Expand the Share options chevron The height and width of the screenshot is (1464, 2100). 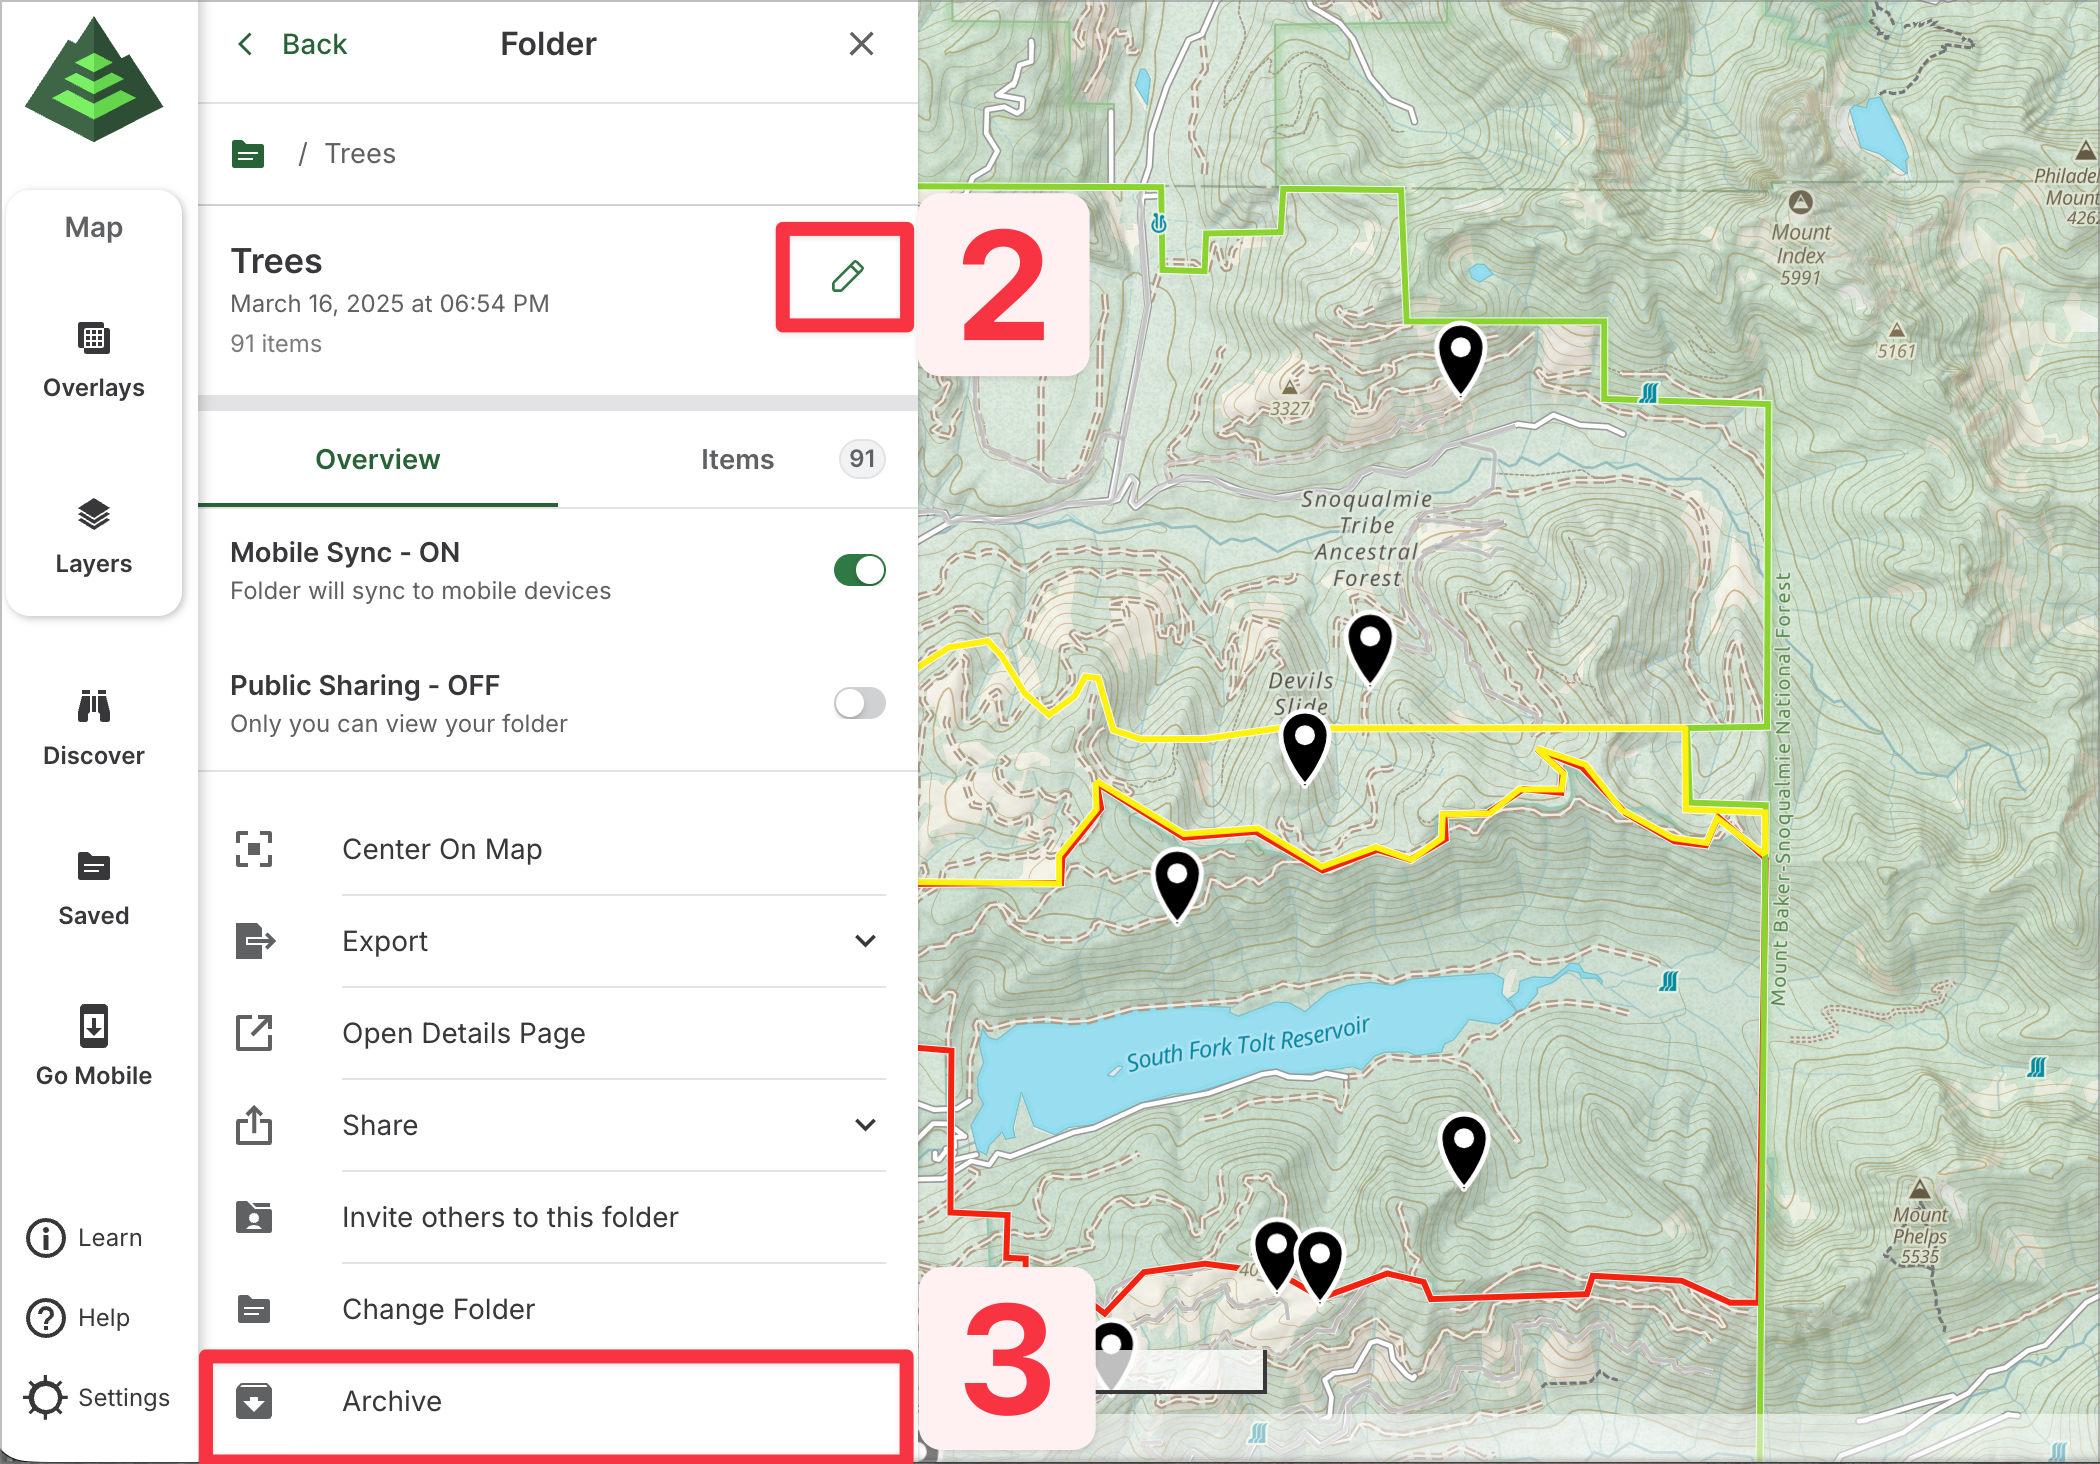pyautogui.click(x=865, y=1125)
